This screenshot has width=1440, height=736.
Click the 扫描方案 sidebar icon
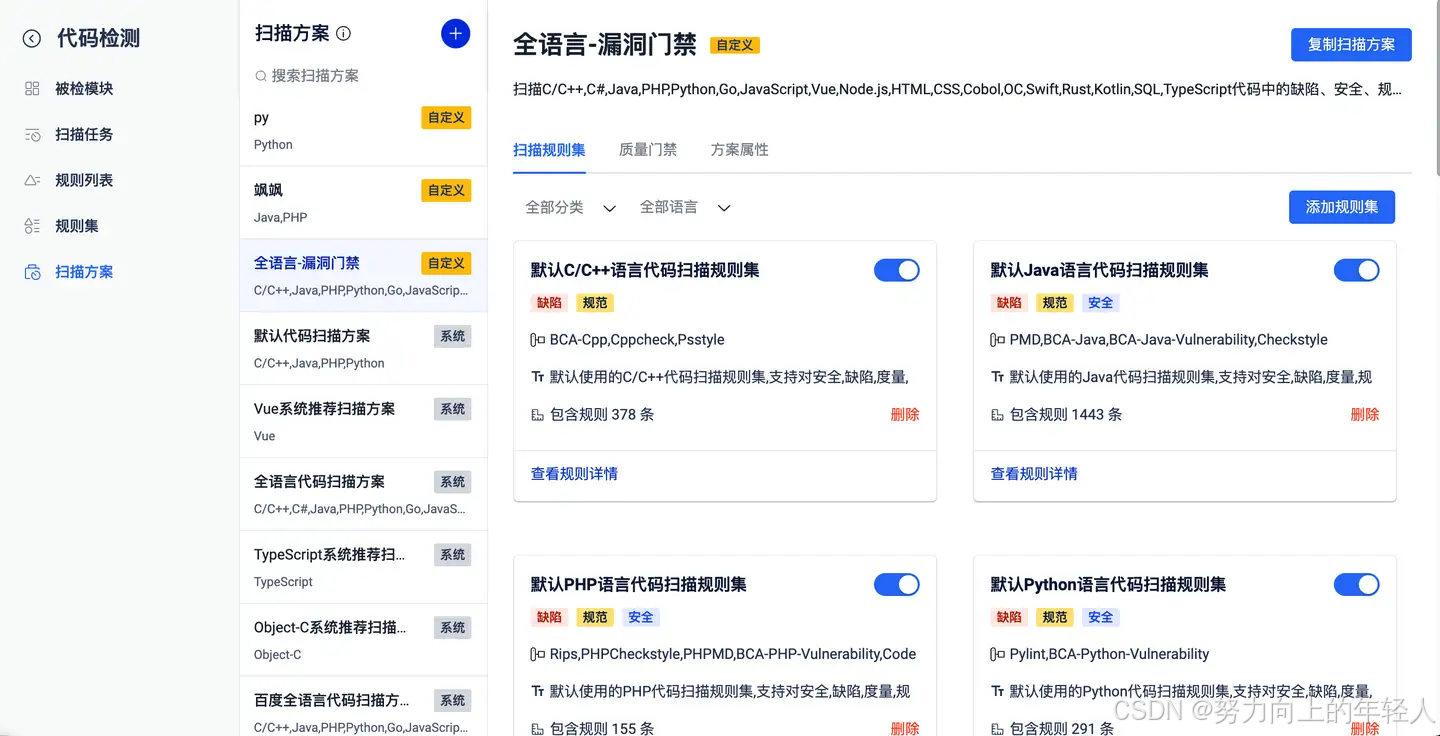pos(32,272)
